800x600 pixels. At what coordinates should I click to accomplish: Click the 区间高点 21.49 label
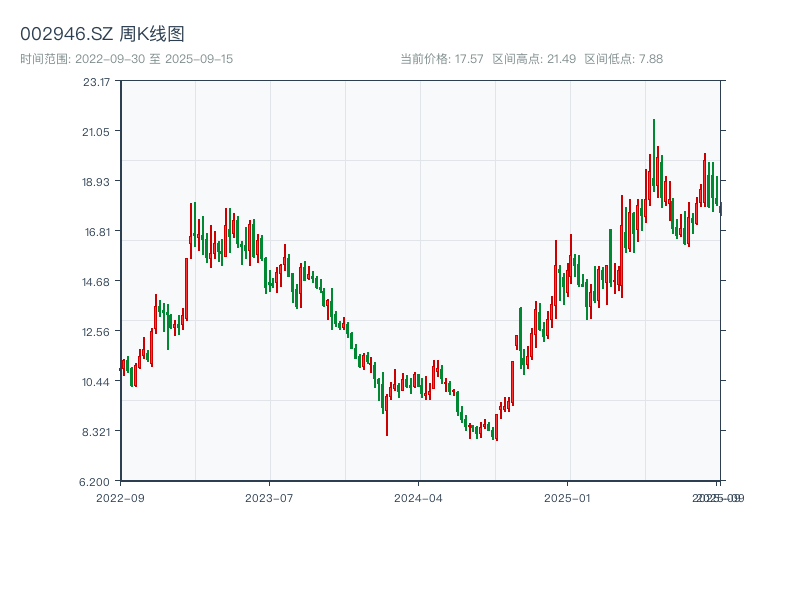(534, 59)
